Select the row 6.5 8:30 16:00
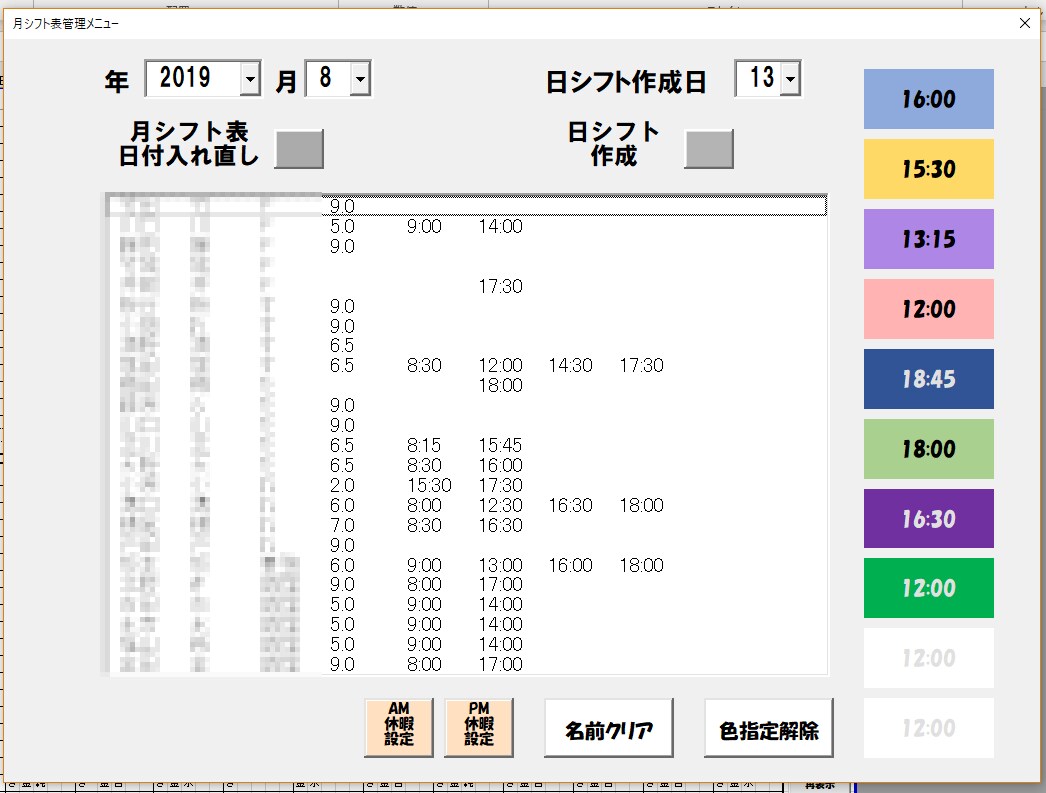 (x=467, y=466)
